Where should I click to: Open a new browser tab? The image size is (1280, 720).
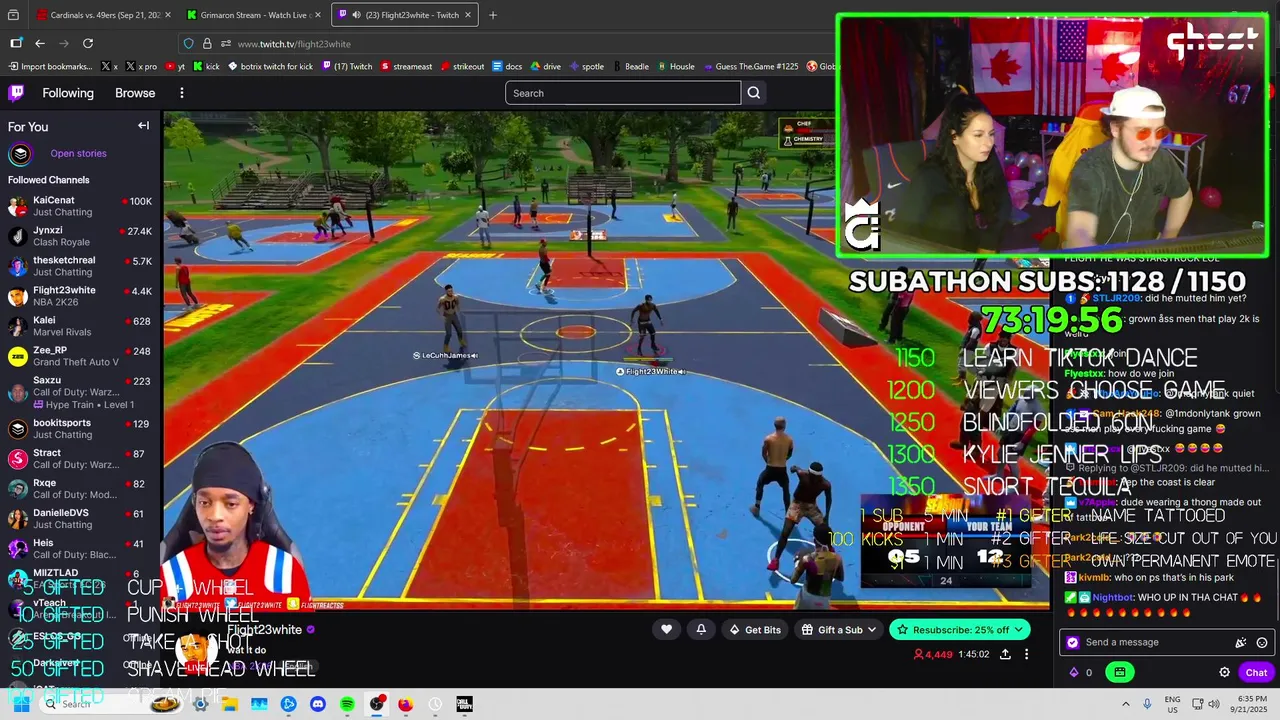[492, 15]
